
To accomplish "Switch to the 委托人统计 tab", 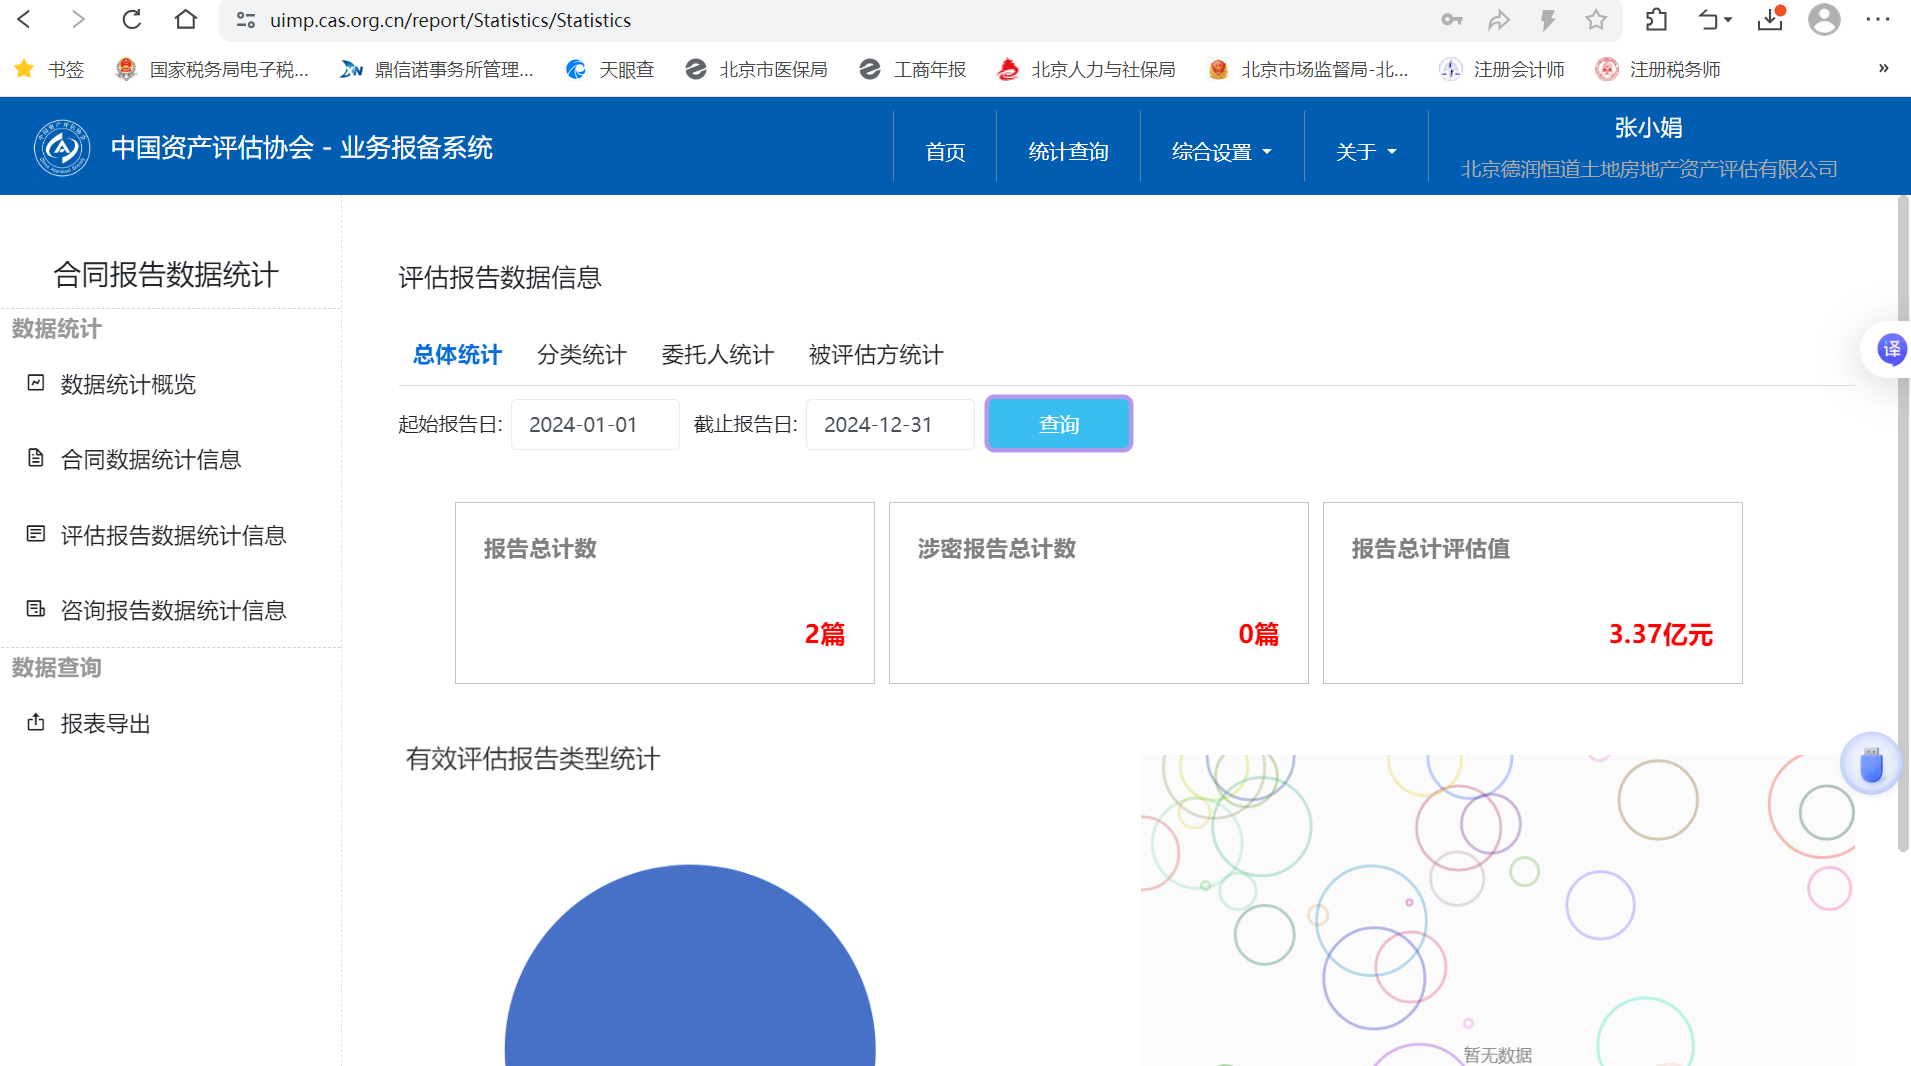I will [717, 355].
